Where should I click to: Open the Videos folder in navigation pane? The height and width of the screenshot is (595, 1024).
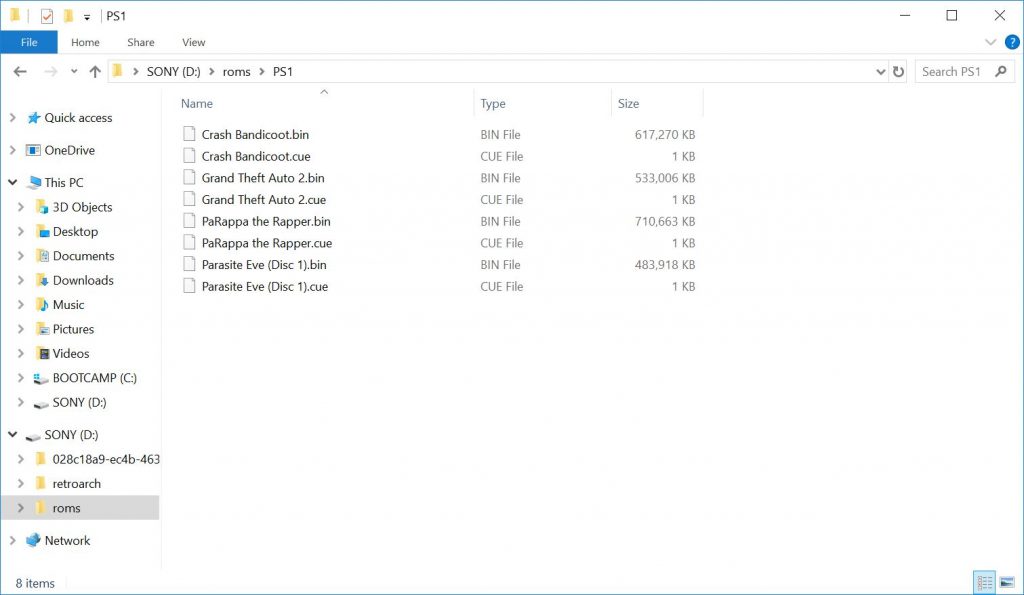[71, 353]
